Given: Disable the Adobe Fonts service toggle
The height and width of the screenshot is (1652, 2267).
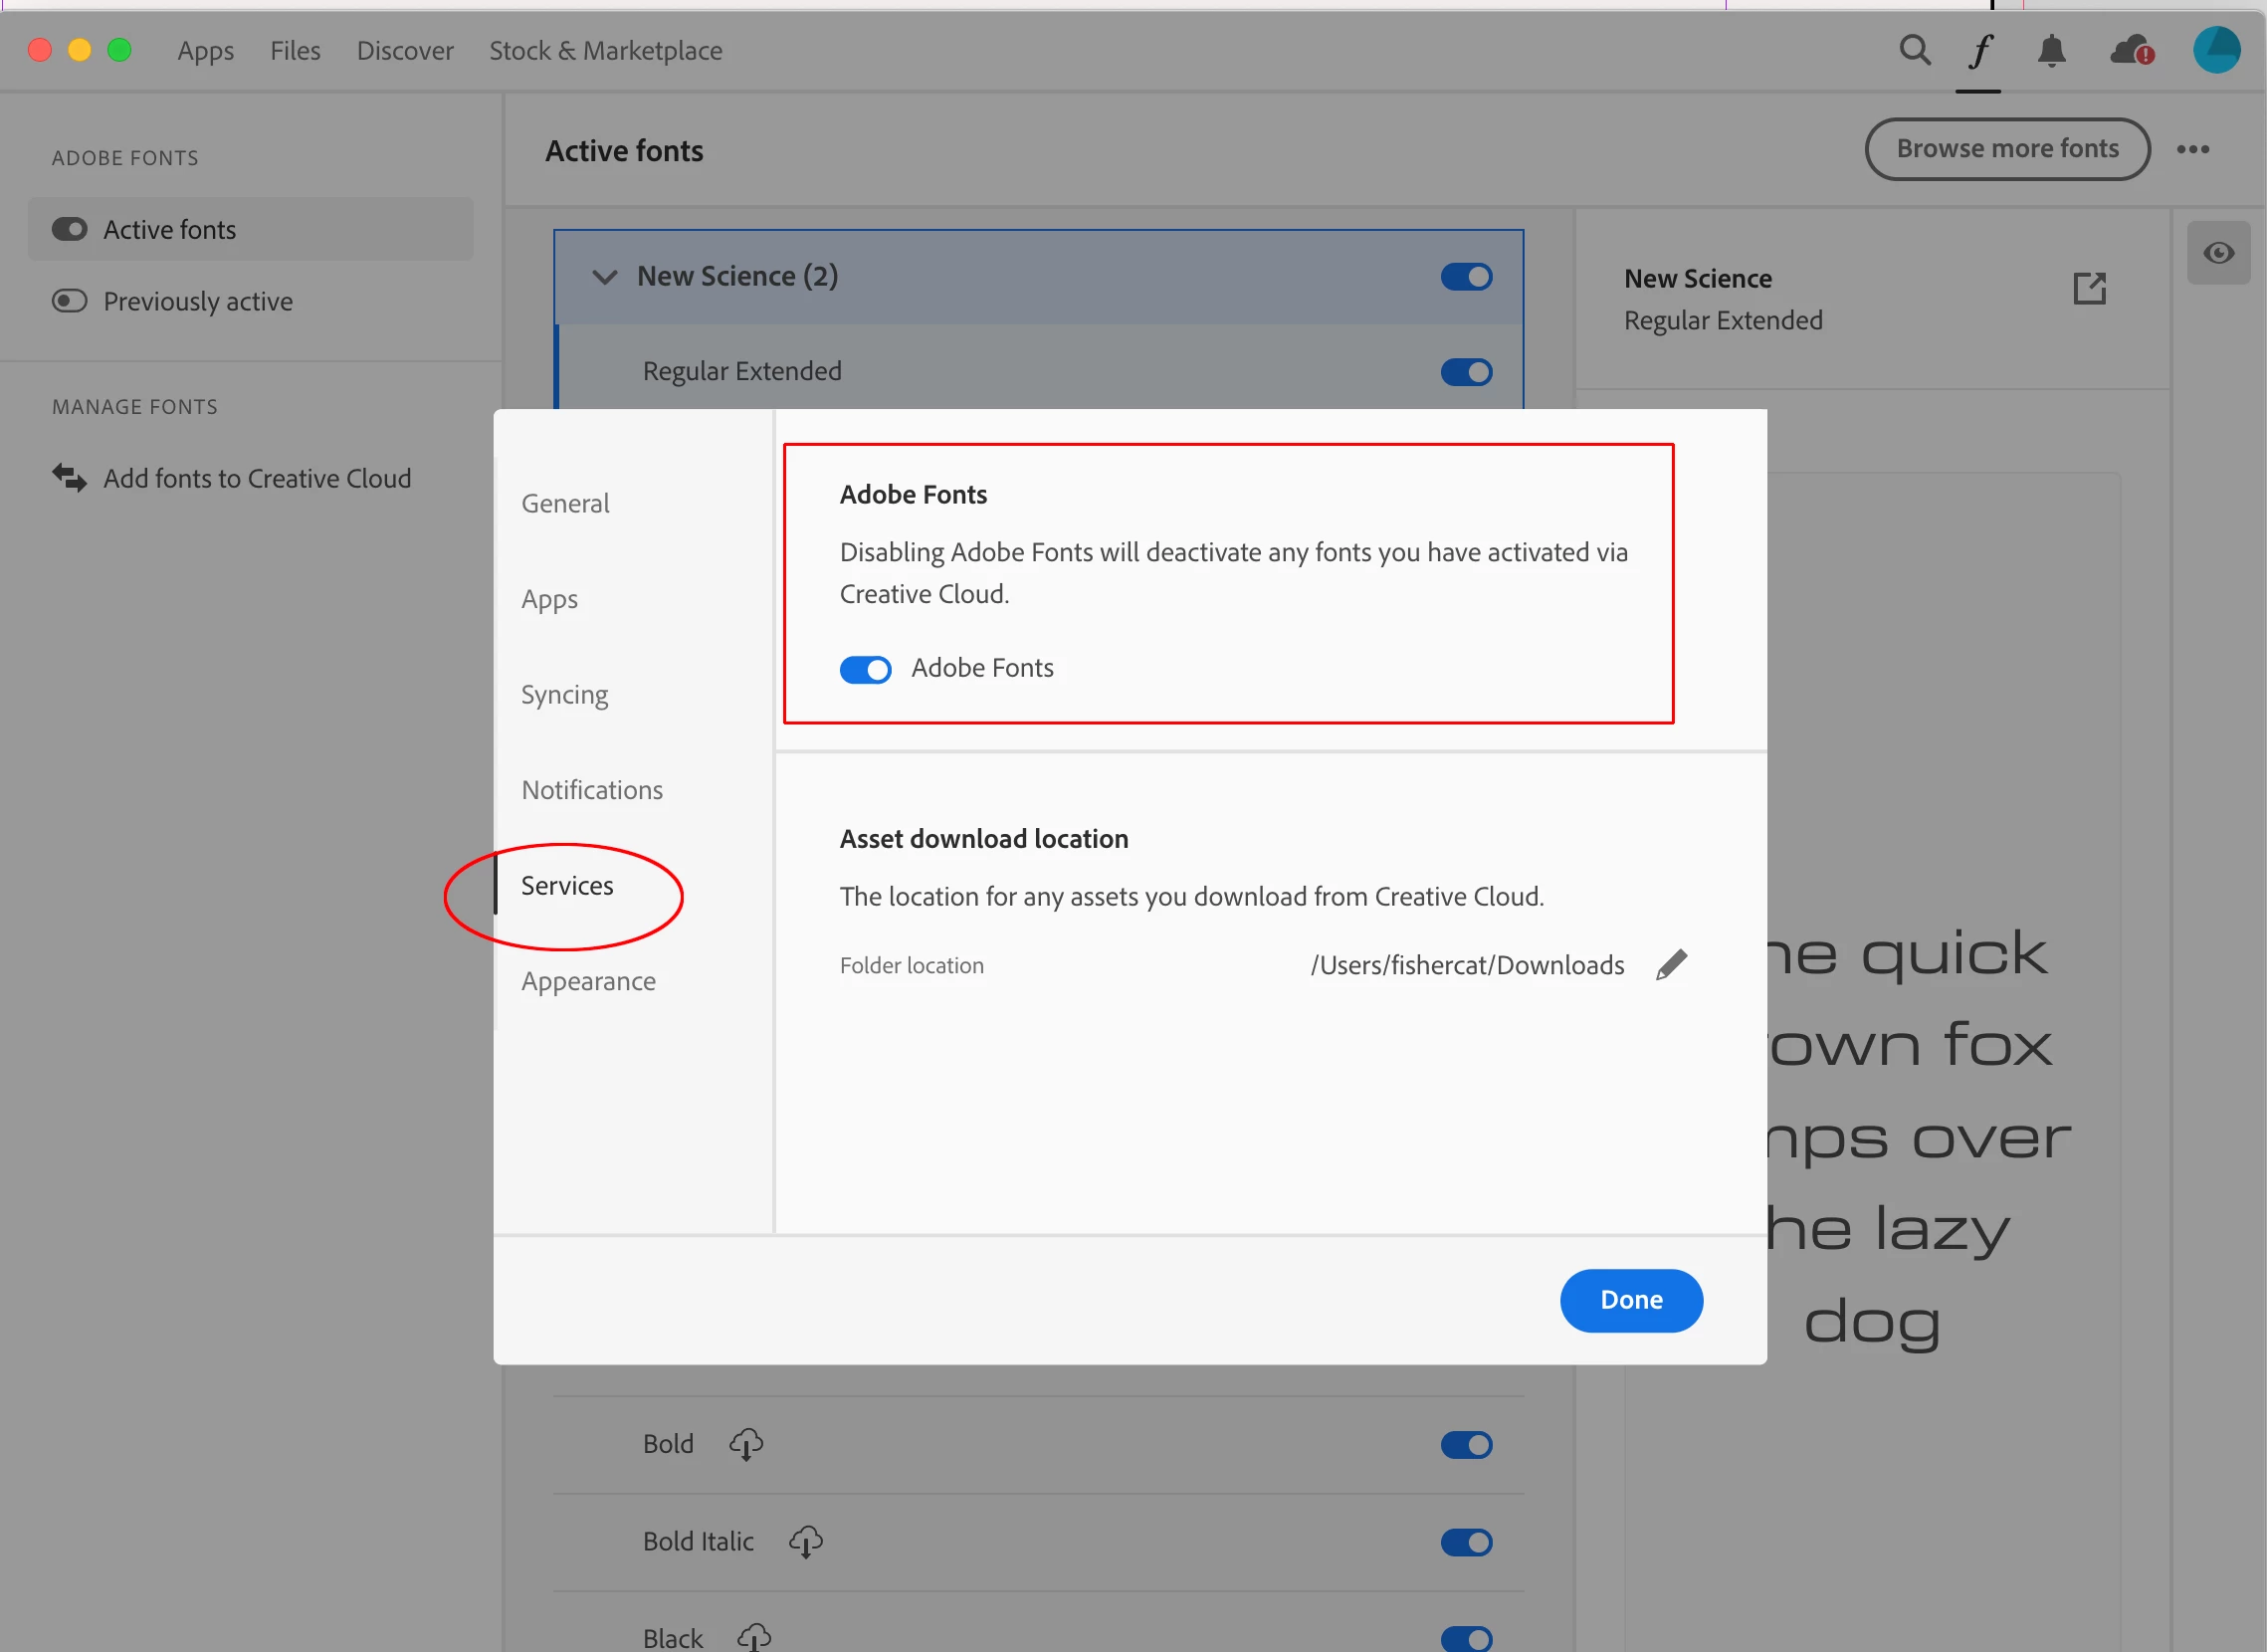Looking at the screenshot, I should [865, 669].
